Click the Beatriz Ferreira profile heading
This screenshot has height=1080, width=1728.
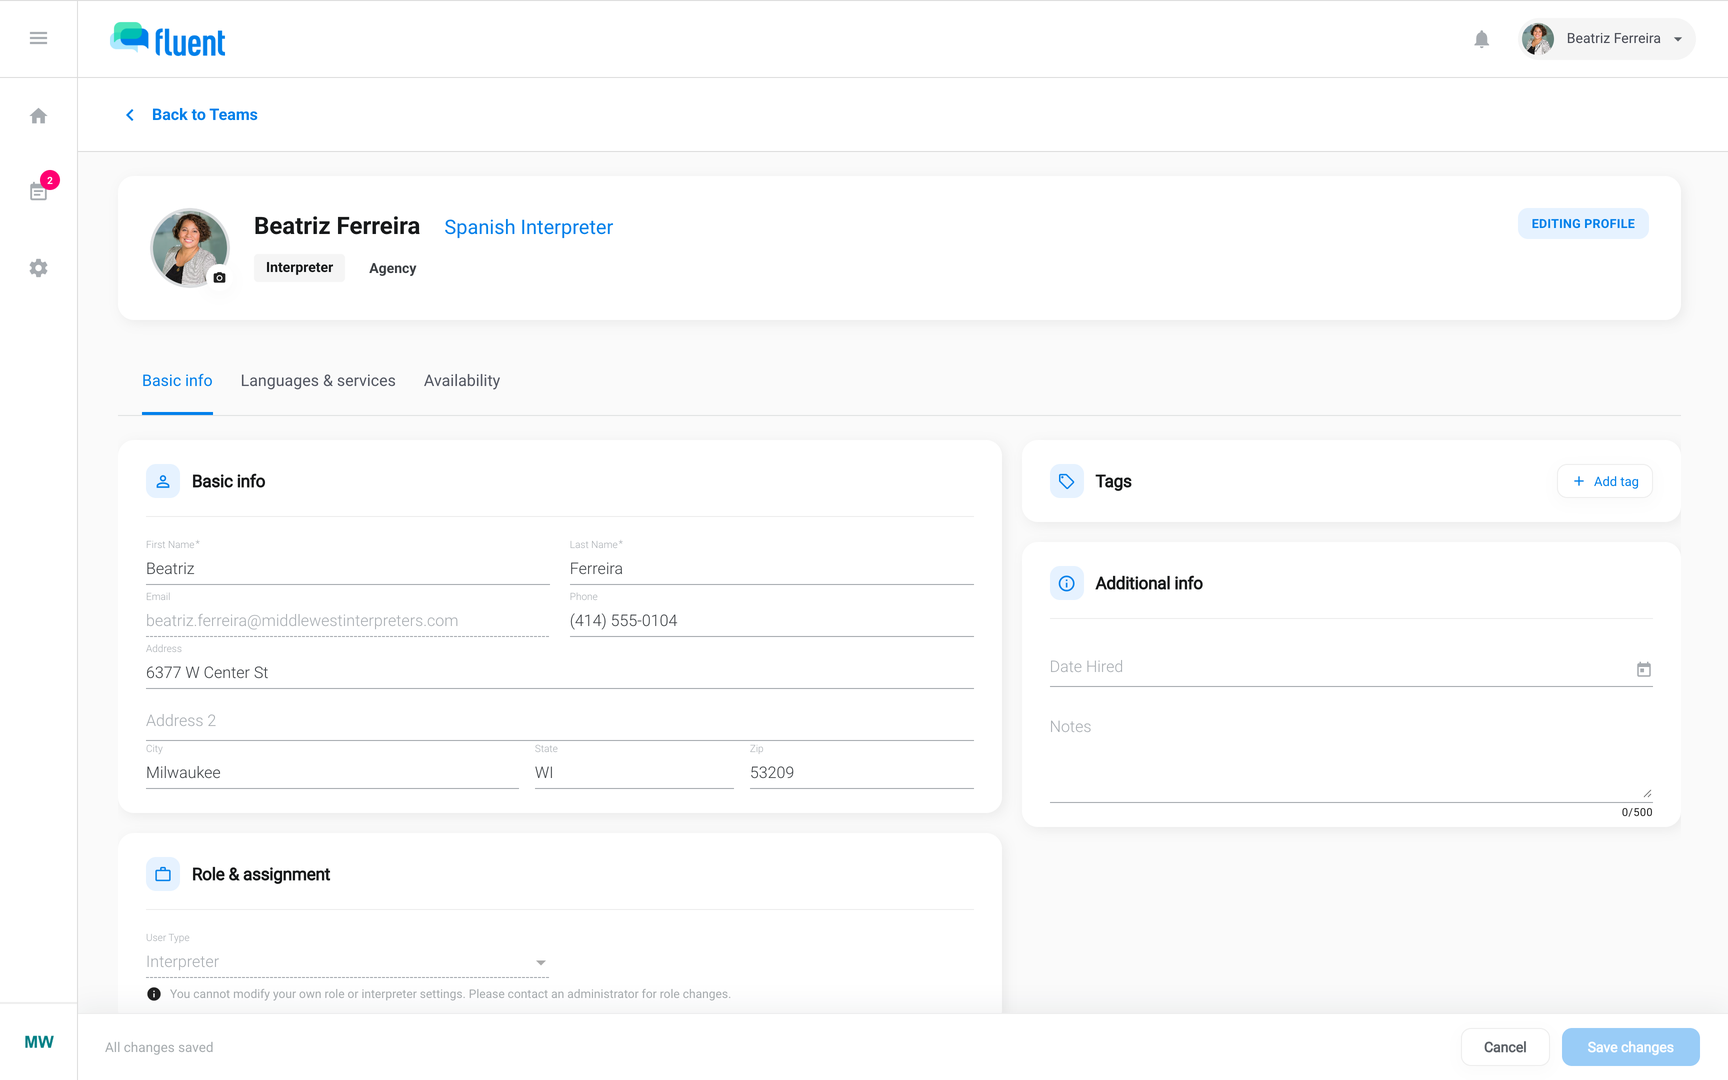tap(337, 226)
